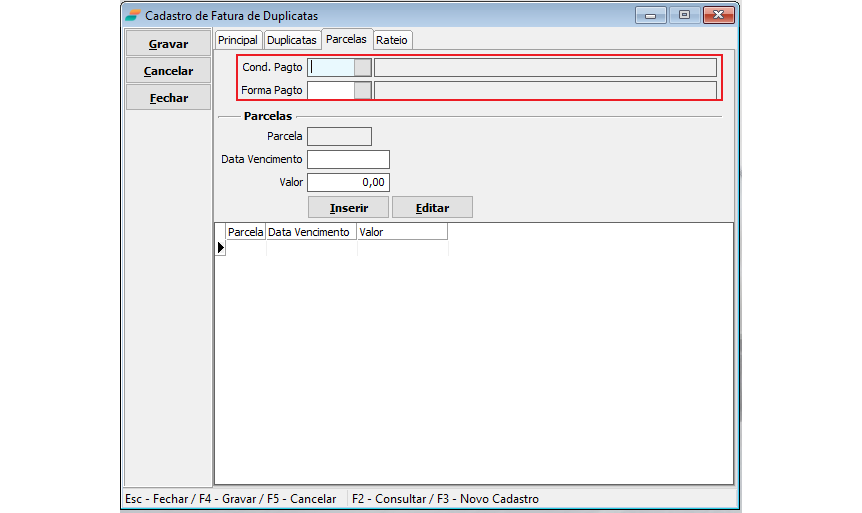Screen dimensions: 862x513
Task: Open the Cond. Pagto lookup button
Action: pyautogui.click(x=363, y=67)
